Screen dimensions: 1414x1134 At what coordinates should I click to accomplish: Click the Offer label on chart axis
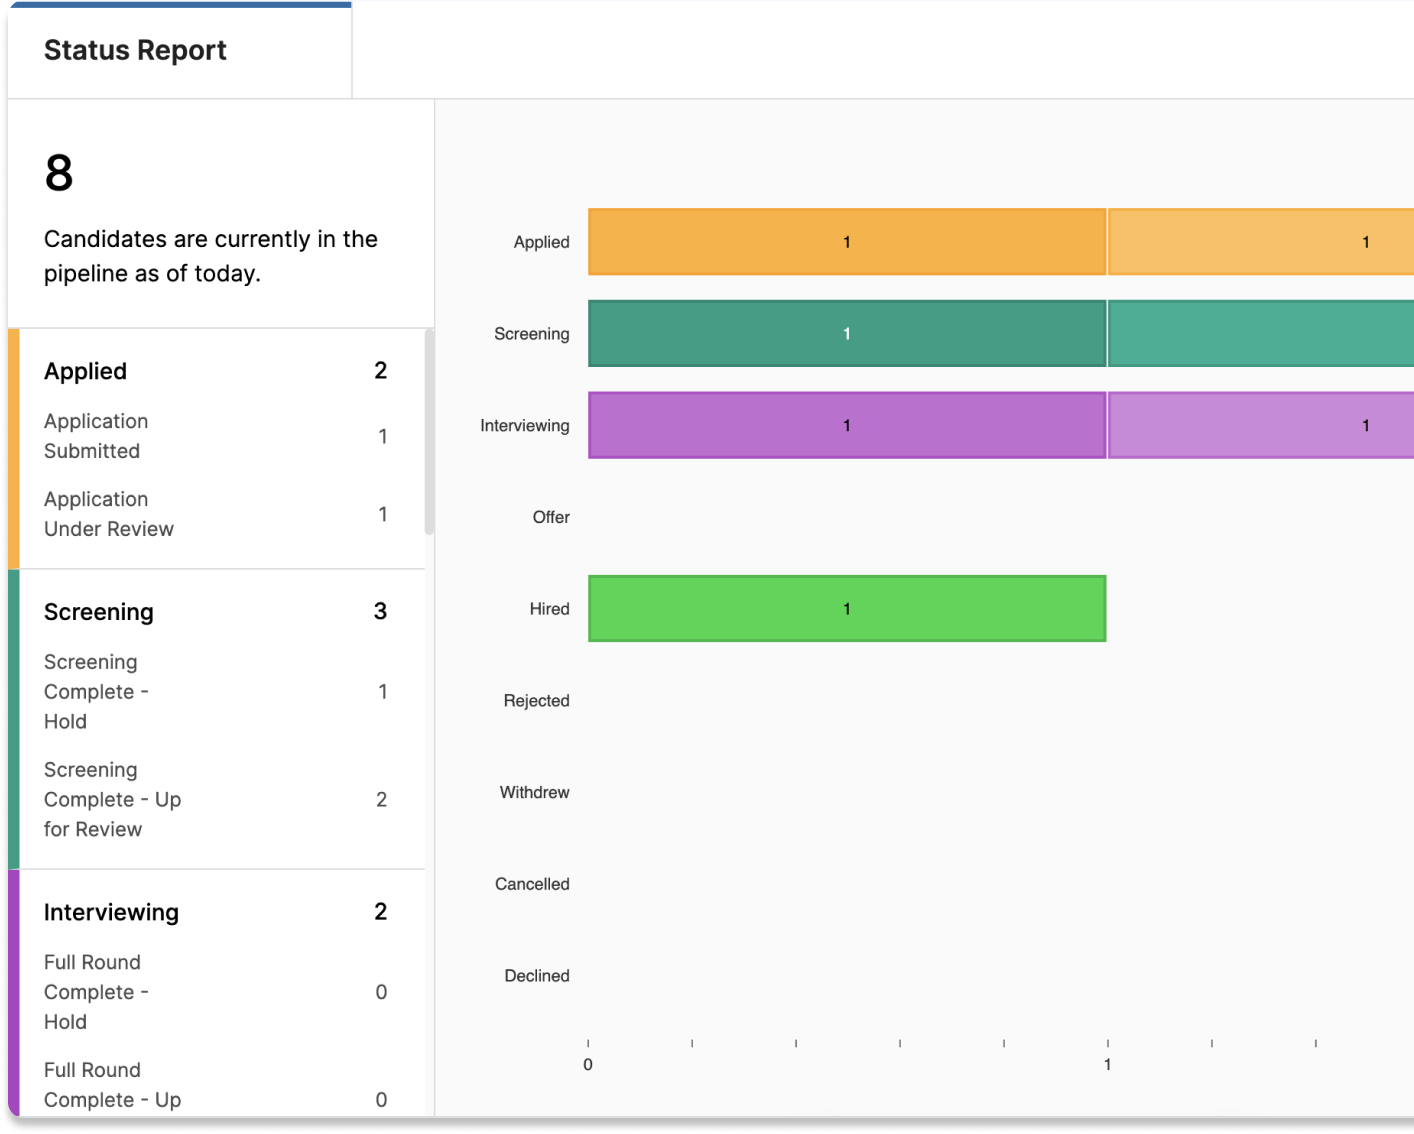[x=551, y=517]
